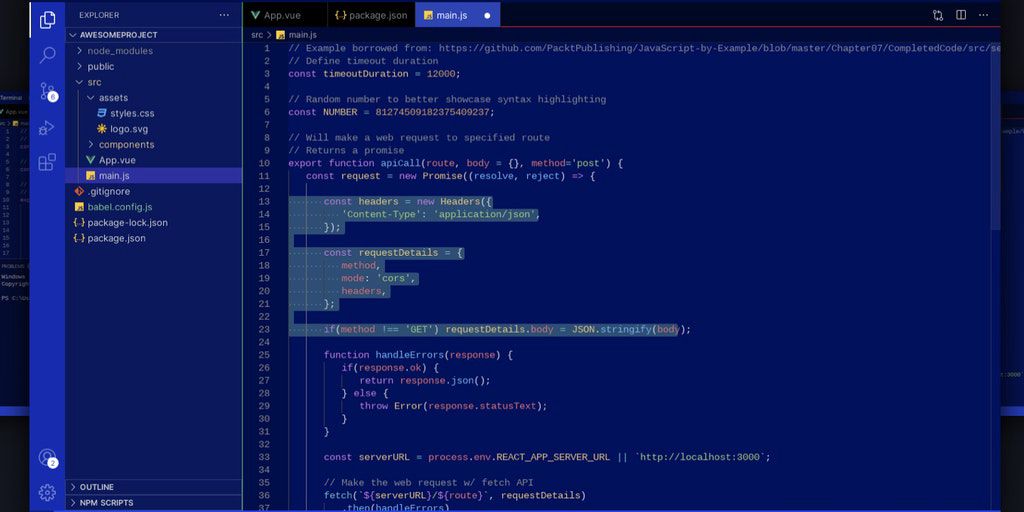Viewport: 1024px width, 512px height.
Task: Click the src breadcrumb above the editor
Action: 257,35
